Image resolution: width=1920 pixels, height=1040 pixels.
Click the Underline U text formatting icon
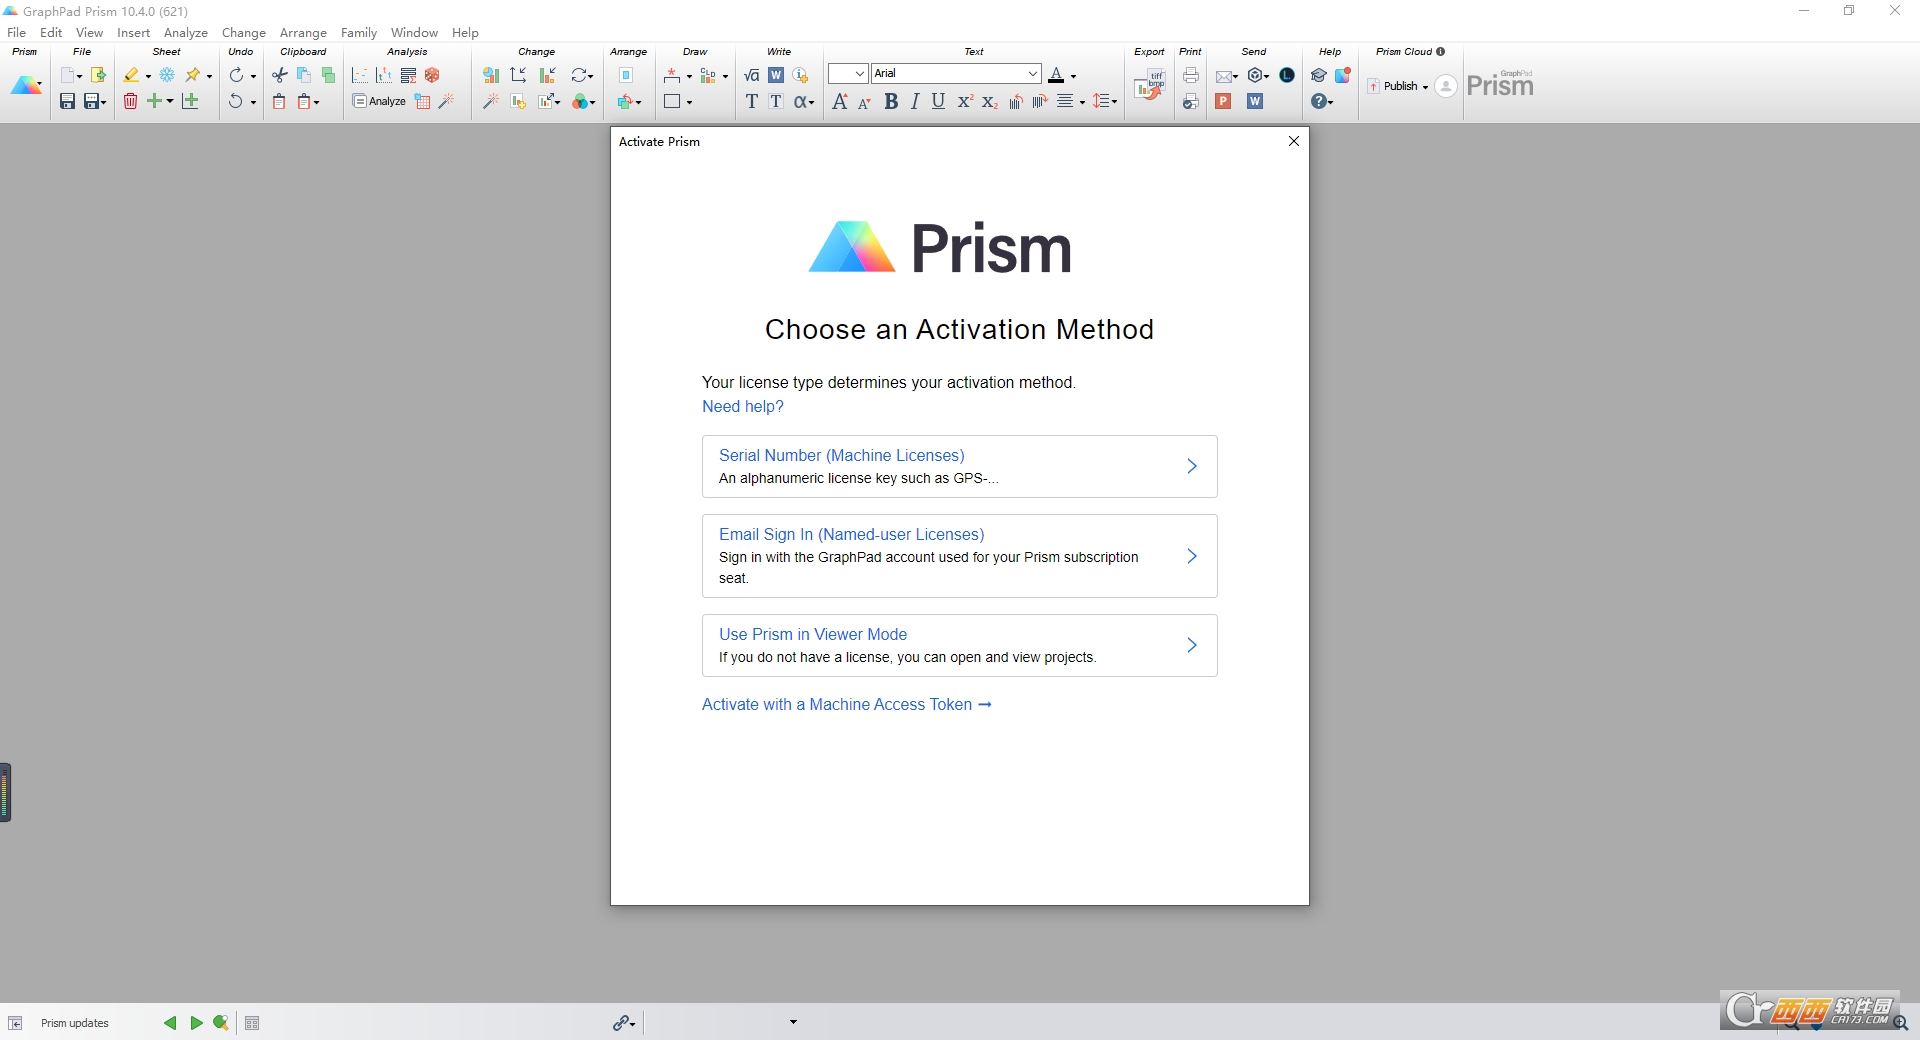938,101
